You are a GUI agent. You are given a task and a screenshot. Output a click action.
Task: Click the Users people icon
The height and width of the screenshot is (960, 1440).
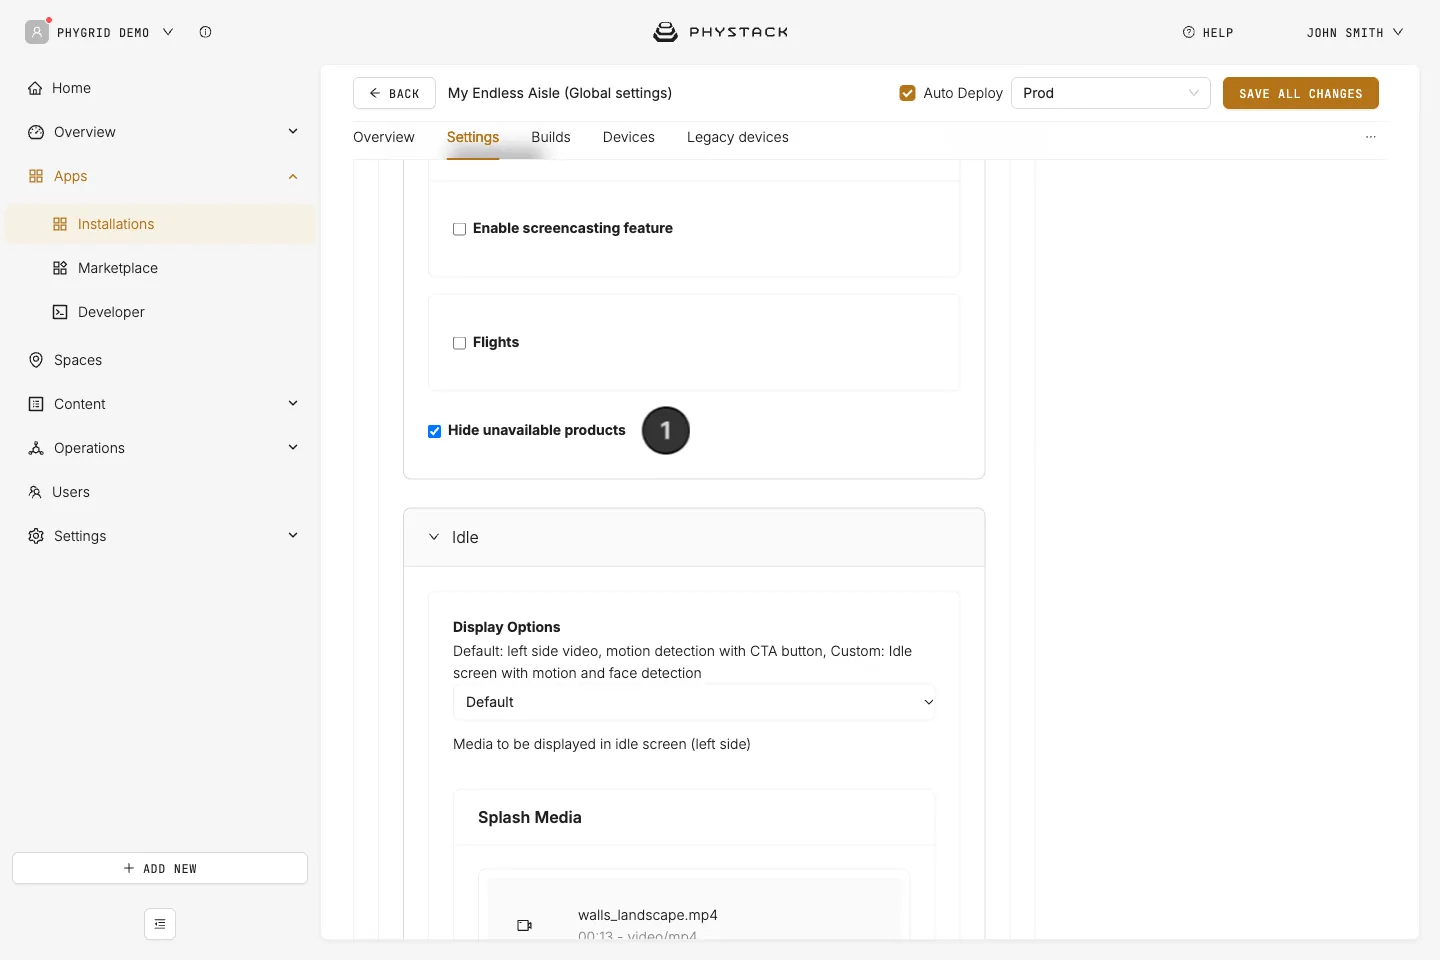[x=35, y=492]
